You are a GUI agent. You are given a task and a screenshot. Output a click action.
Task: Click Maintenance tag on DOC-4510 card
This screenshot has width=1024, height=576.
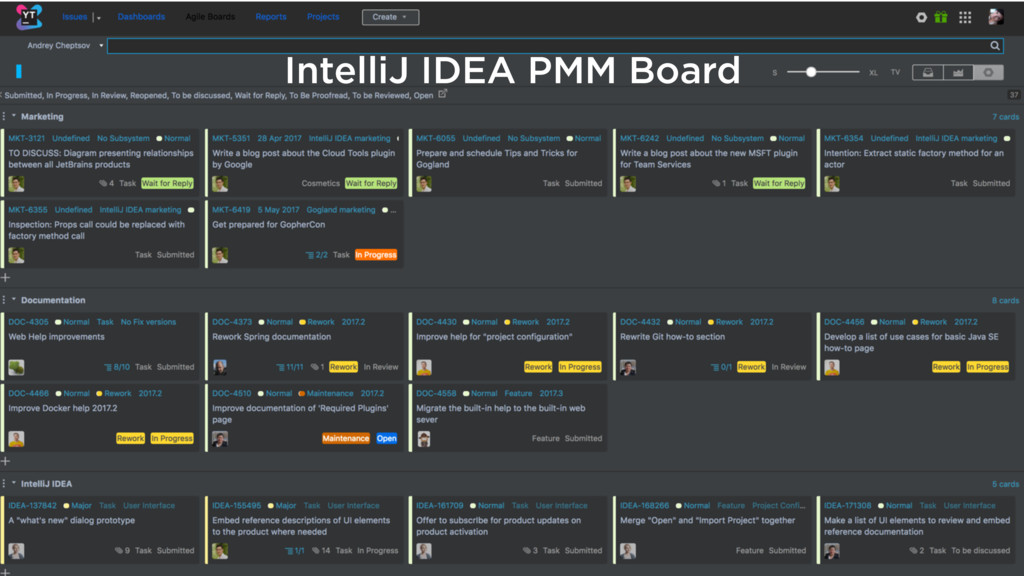(x=345, y=438)
